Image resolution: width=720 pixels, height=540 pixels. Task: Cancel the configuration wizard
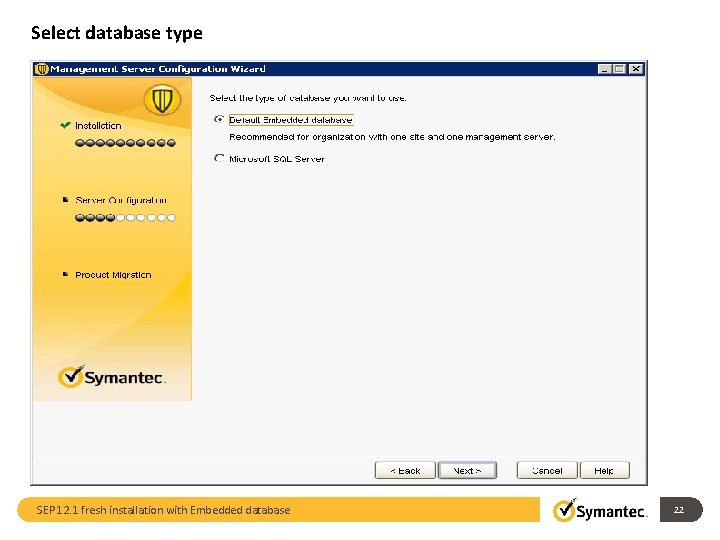coord(546,471)
